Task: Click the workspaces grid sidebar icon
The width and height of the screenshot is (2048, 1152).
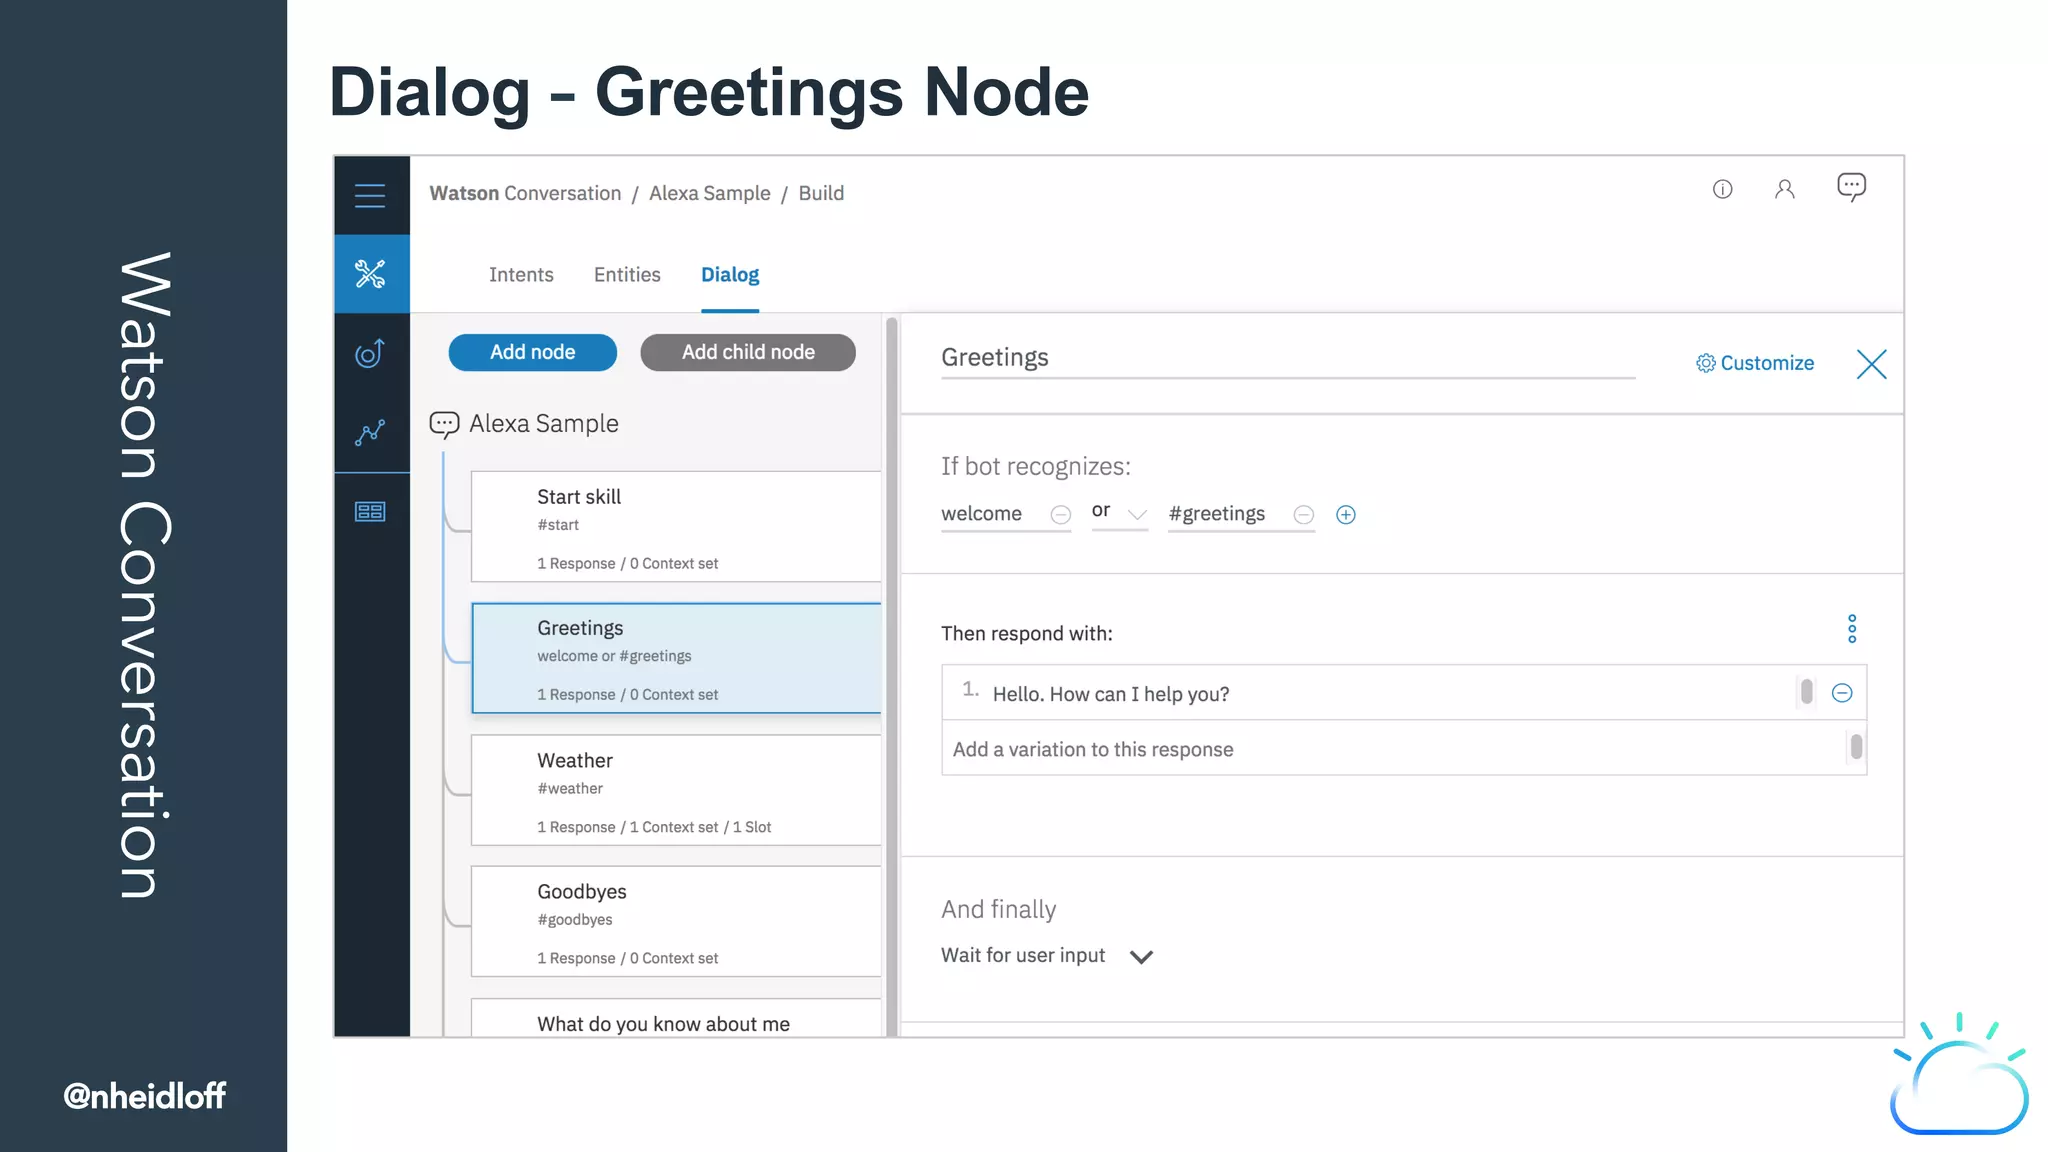Action: click(x=370, y=511)
